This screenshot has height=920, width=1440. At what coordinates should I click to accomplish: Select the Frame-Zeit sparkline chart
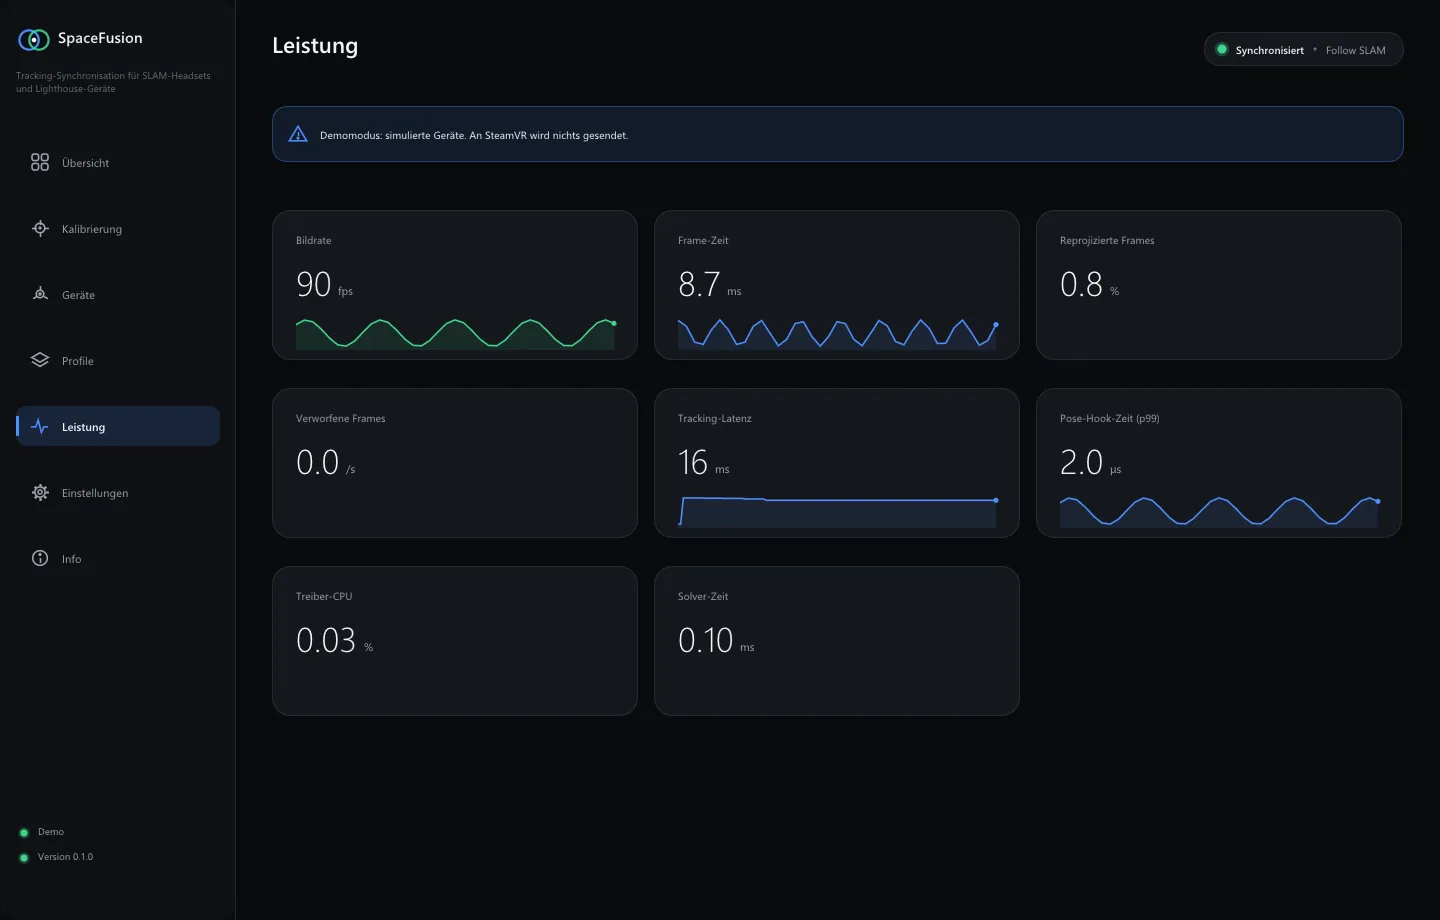[x=837, y=333]
